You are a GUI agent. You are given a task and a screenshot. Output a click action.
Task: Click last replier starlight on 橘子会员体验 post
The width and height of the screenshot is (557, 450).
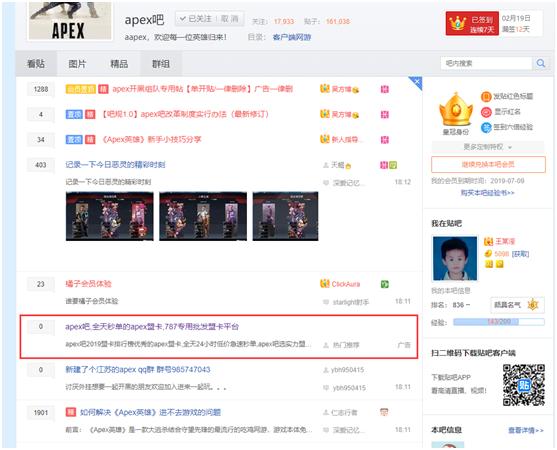(x=351, y=302)
